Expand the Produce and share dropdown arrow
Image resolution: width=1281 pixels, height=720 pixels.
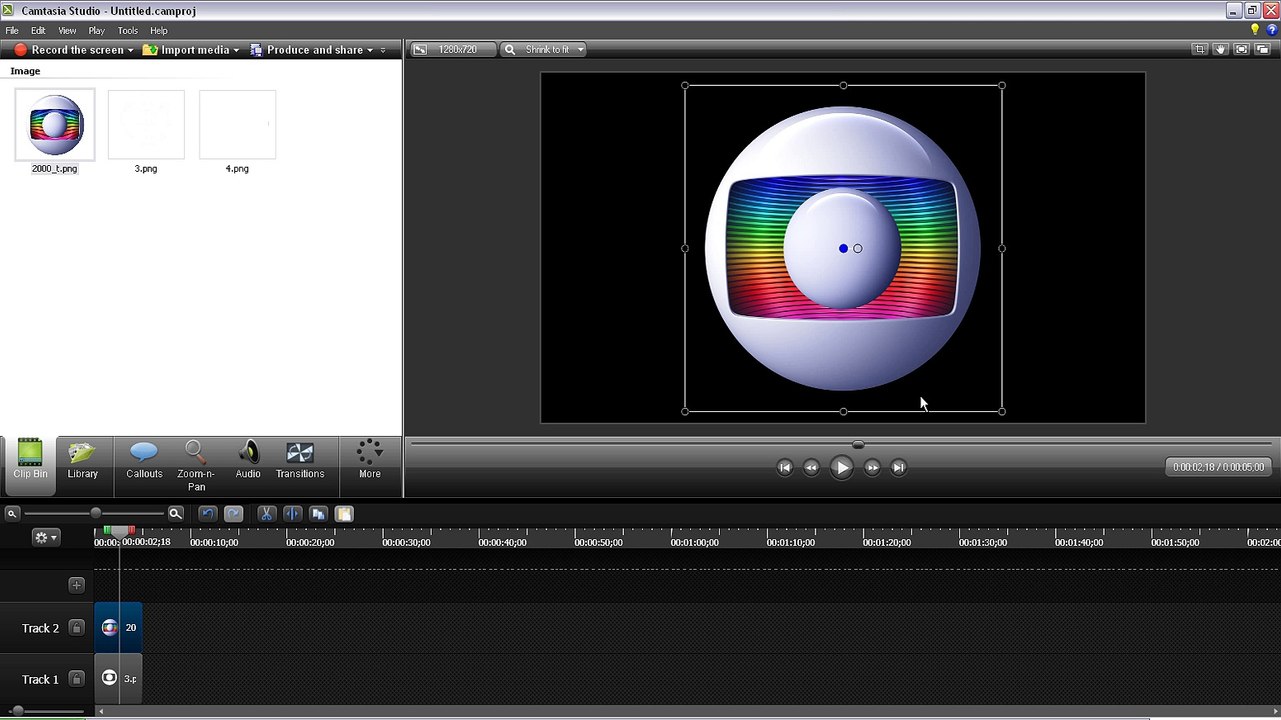(370, 50)
